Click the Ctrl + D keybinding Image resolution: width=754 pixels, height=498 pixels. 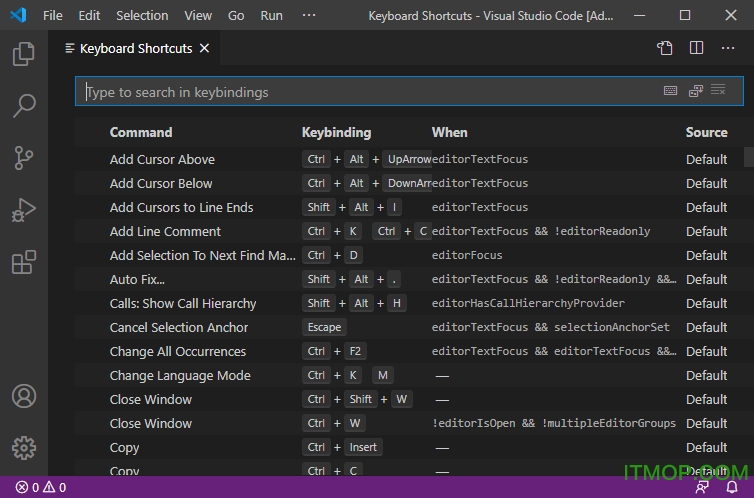pos(333,255)
